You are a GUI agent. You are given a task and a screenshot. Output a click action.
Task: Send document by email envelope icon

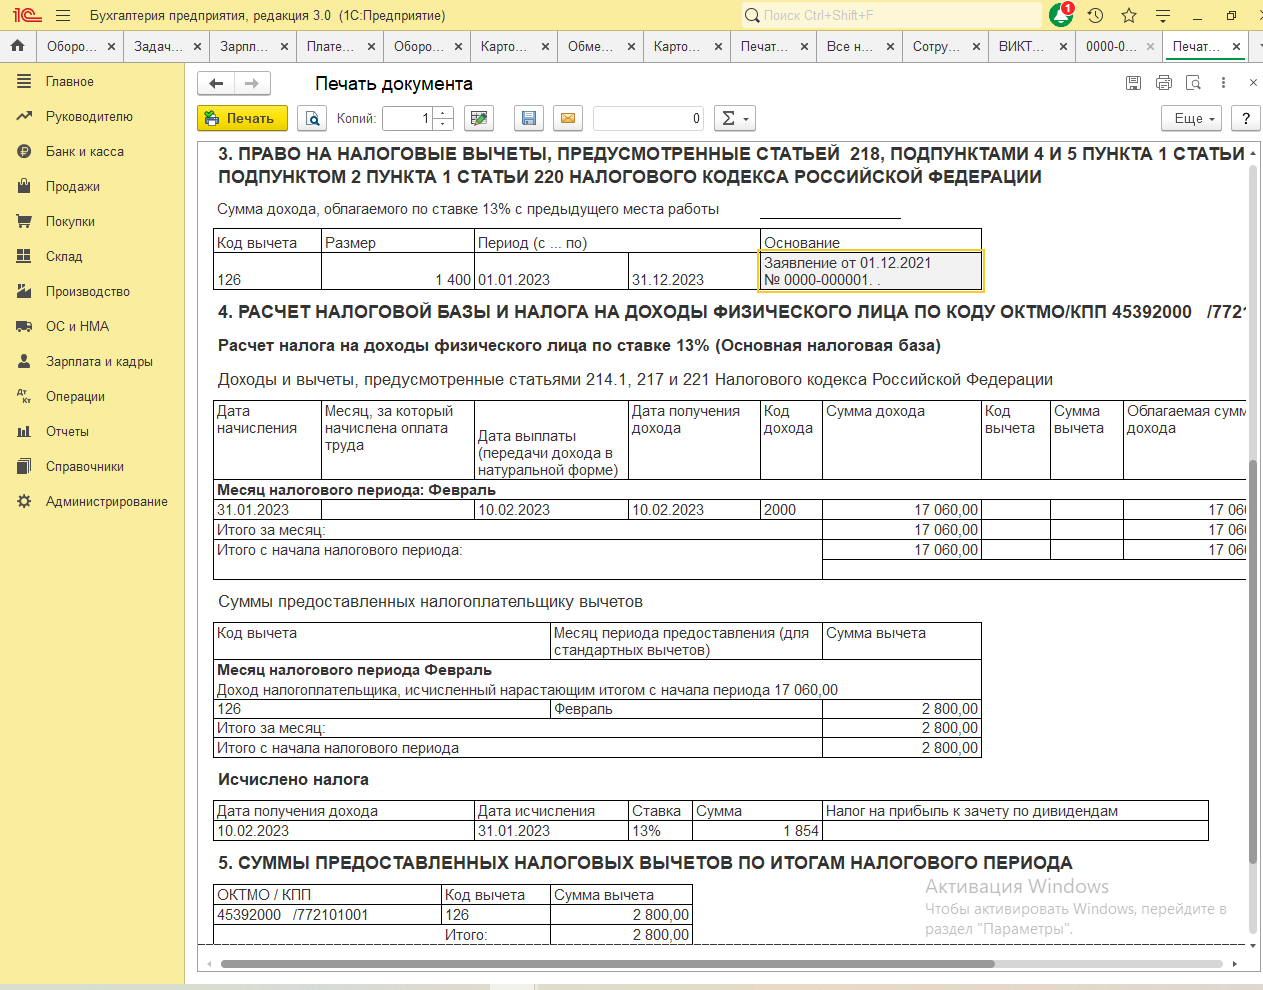pos(568,118)
